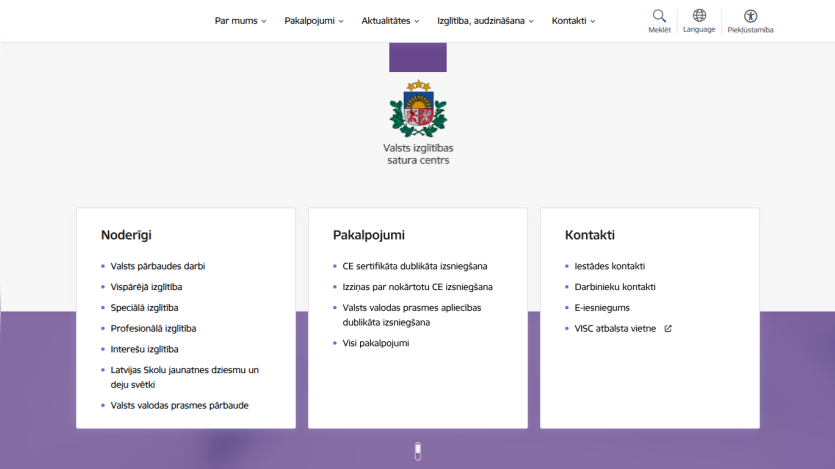835x469 pixels.
Task: Open the Par mums navigation item
Action: point(236,21)
